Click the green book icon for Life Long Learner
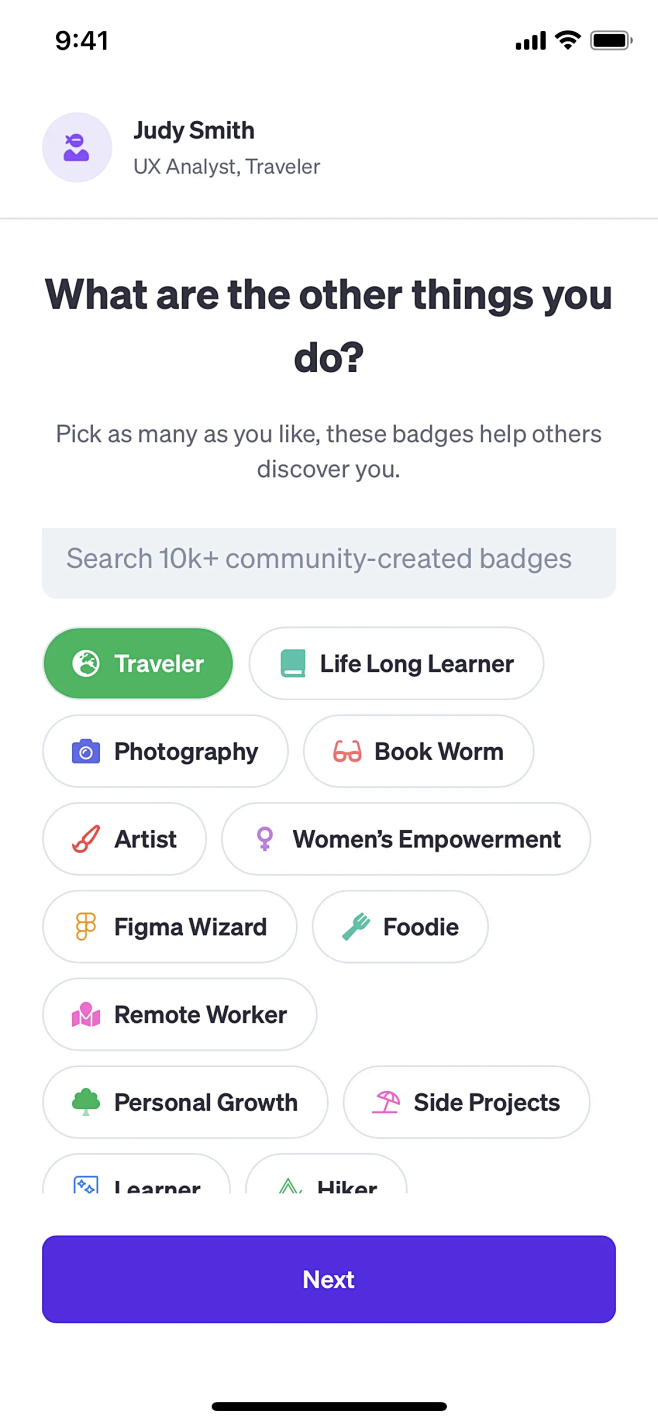Image resolution: width=658 pixels, height=1425 pixels. [292, 663]
